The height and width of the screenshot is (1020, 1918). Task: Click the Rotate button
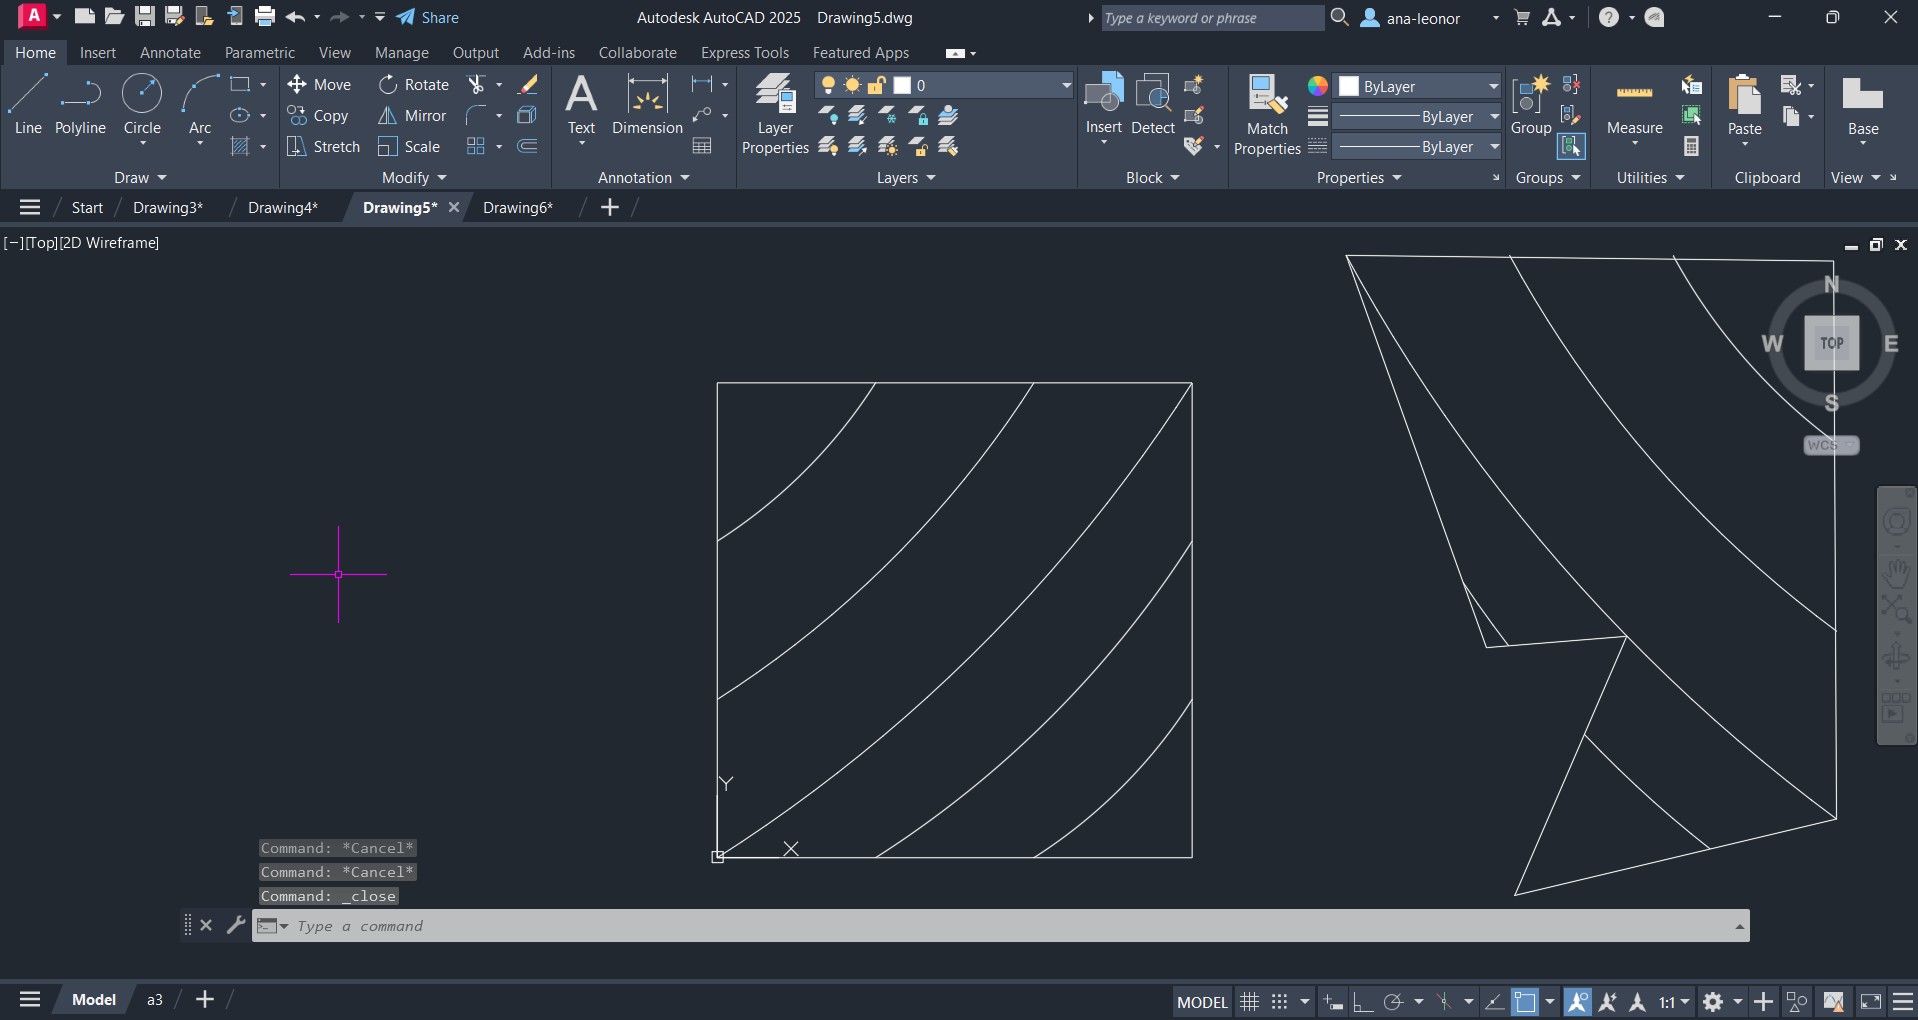click(x=413, y=85)
